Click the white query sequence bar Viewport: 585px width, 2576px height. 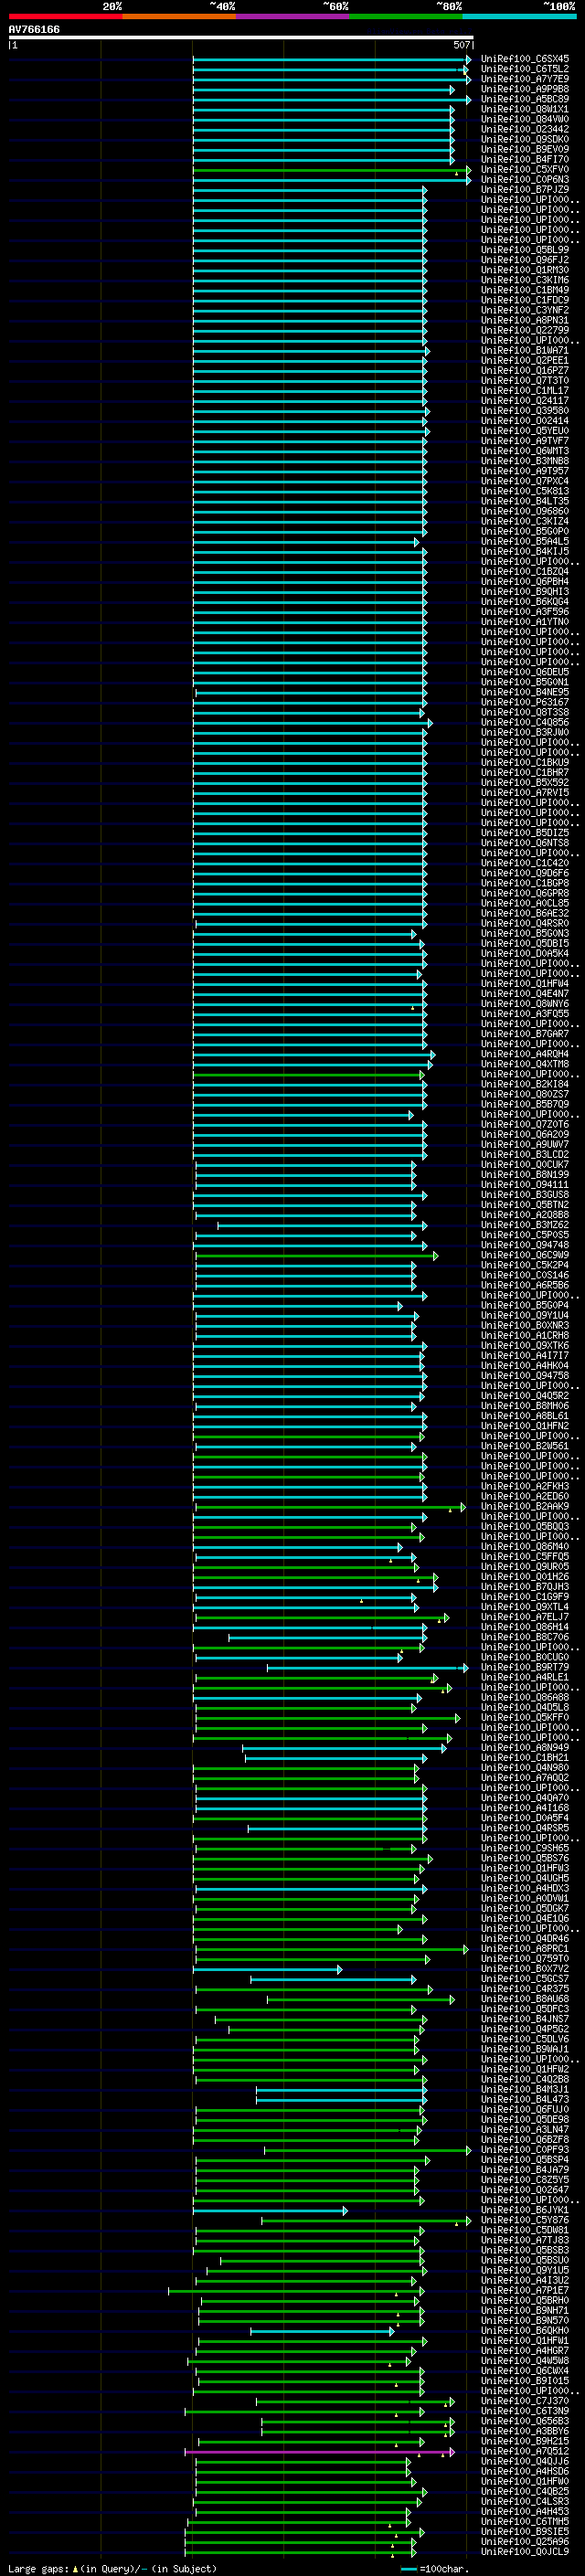240,37
